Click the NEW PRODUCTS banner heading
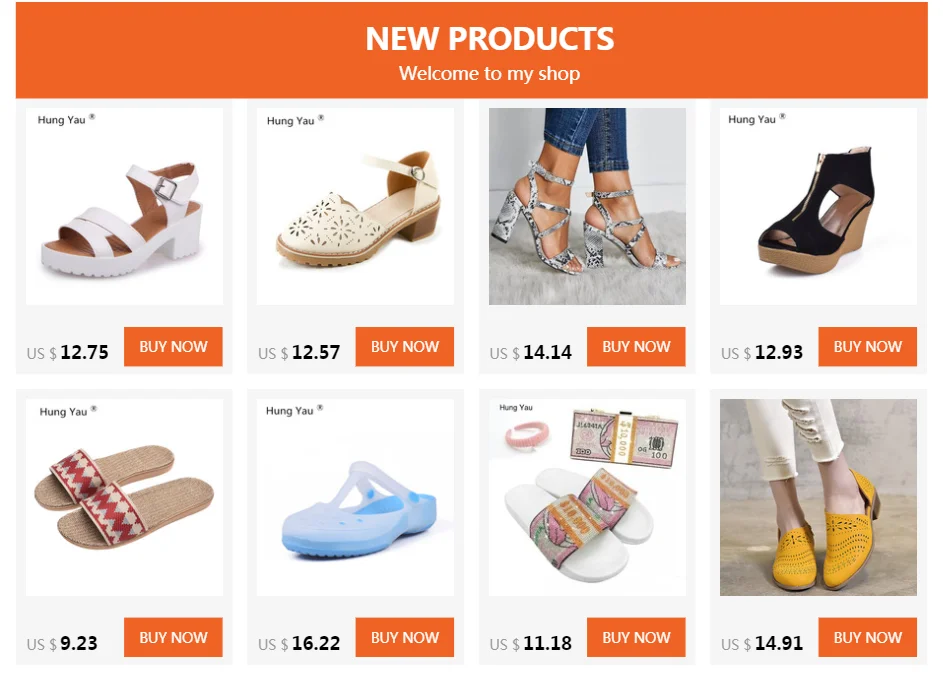Image resolution: width=943 pixels, height=692 pixels. pyautogui.click(x=490, y=39)
